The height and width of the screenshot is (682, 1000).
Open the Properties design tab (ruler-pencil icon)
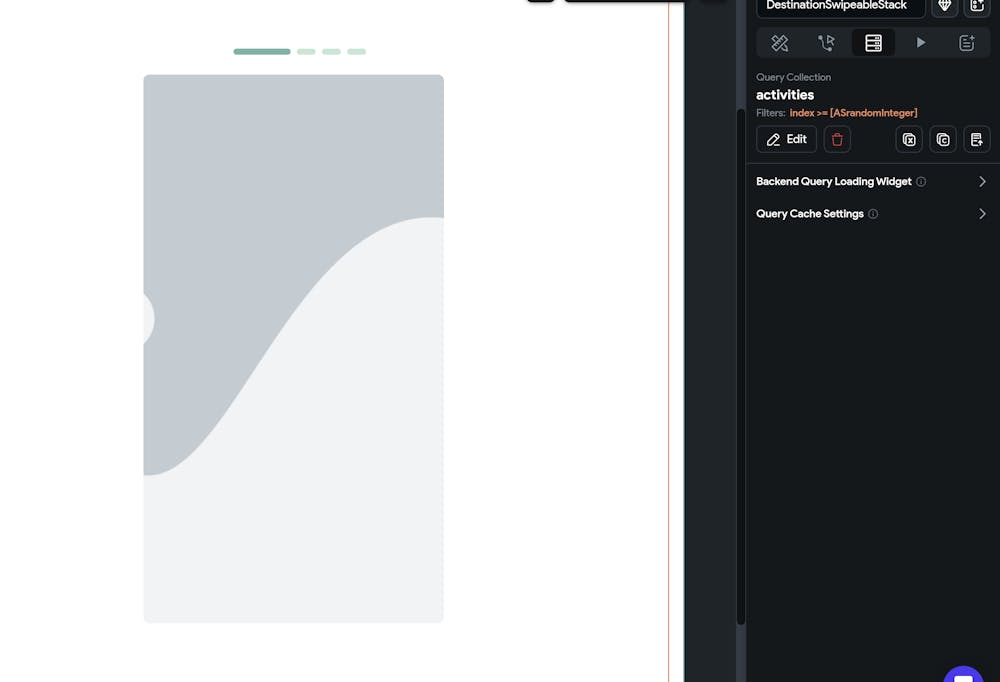click(x=779, y=43)
